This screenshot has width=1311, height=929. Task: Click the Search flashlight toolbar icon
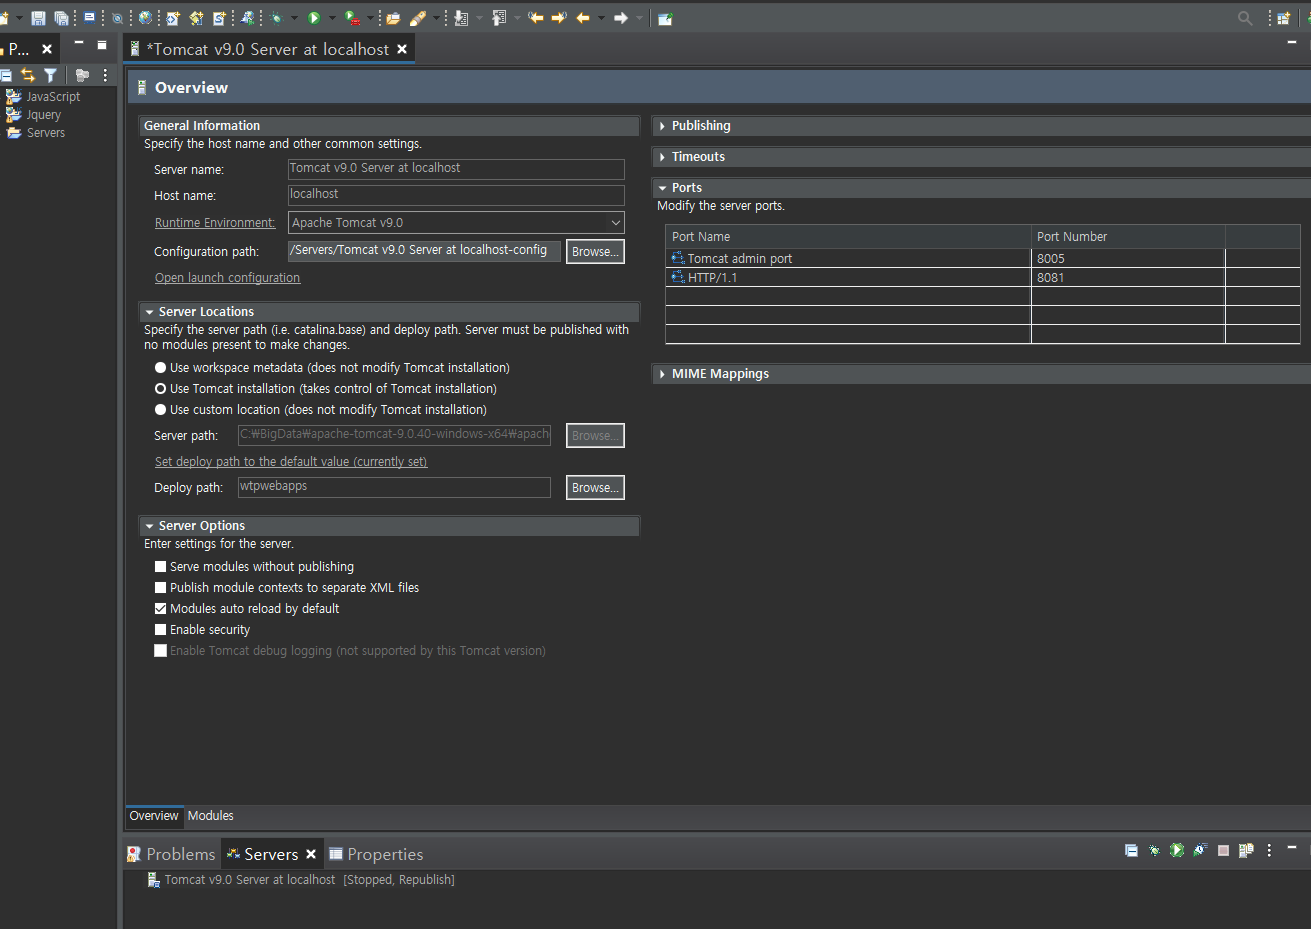418,18
